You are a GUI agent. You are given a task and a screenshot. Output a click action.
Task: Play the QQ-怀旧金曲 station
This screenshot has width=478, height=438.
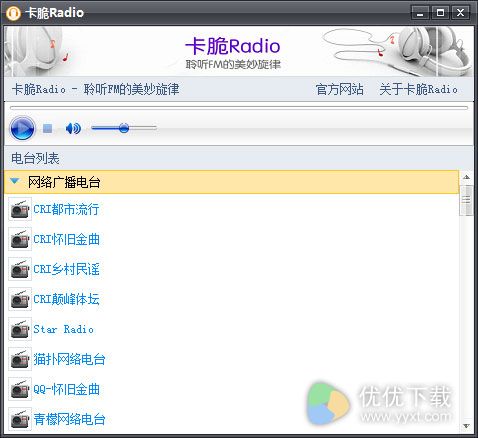click(x=66, y=389)
